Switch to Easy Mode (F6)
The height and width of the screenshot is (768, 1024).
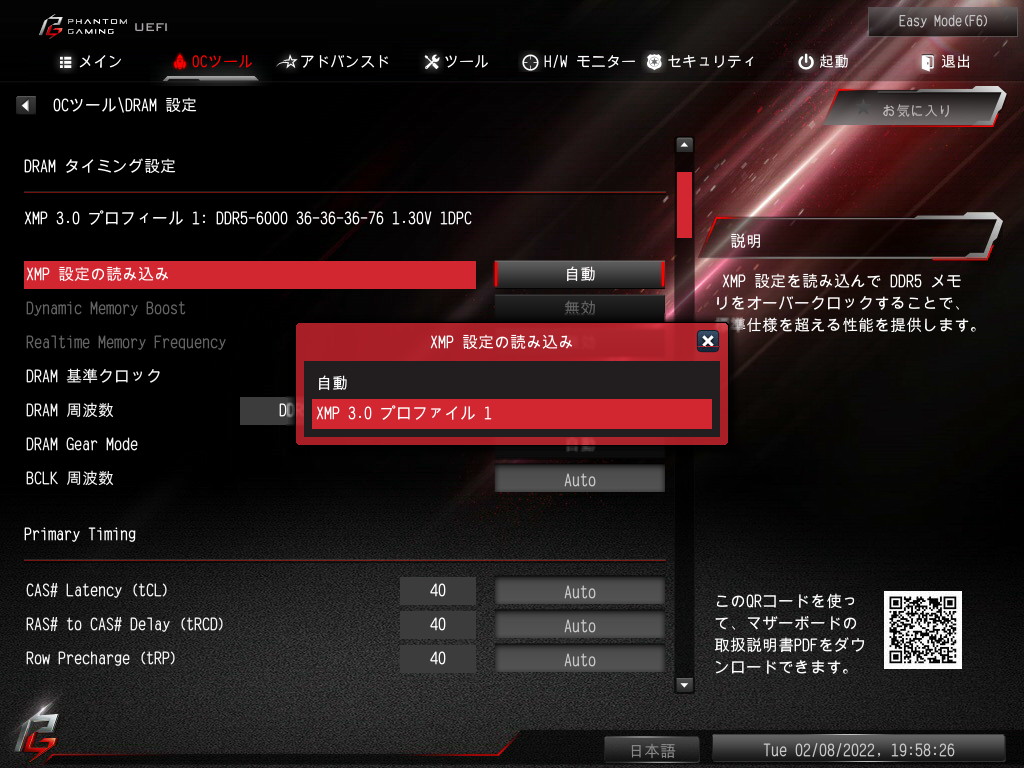[x=942, y=21]
